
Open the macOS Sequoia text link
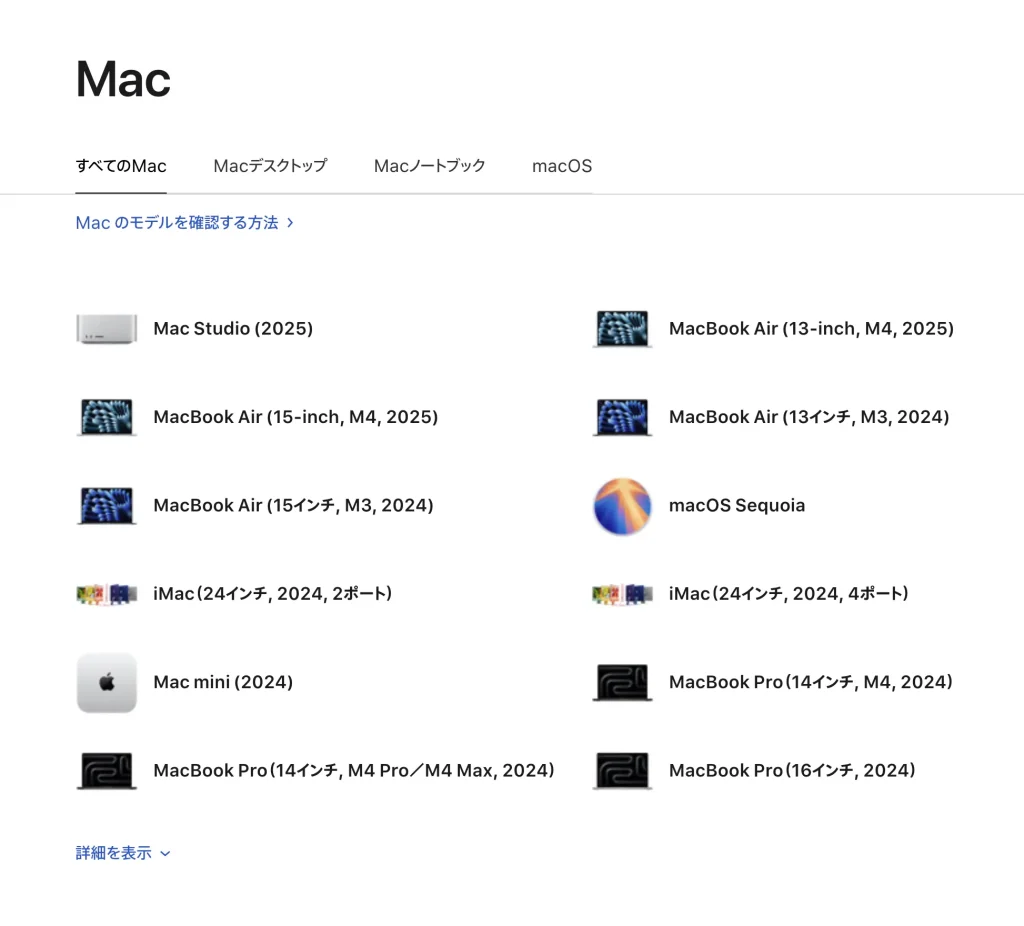pos(737,505)
